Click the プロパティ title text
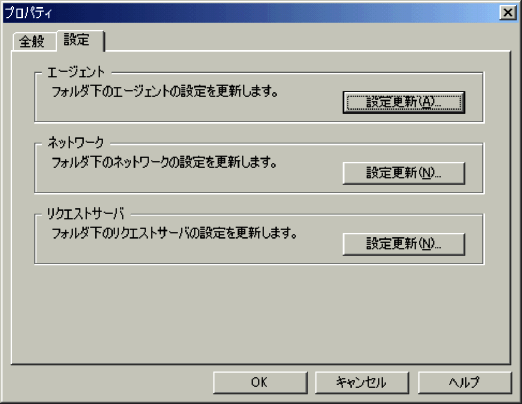The width and height of the screenshot is (522, 404). pyautogui.click(x=28, y=13)
